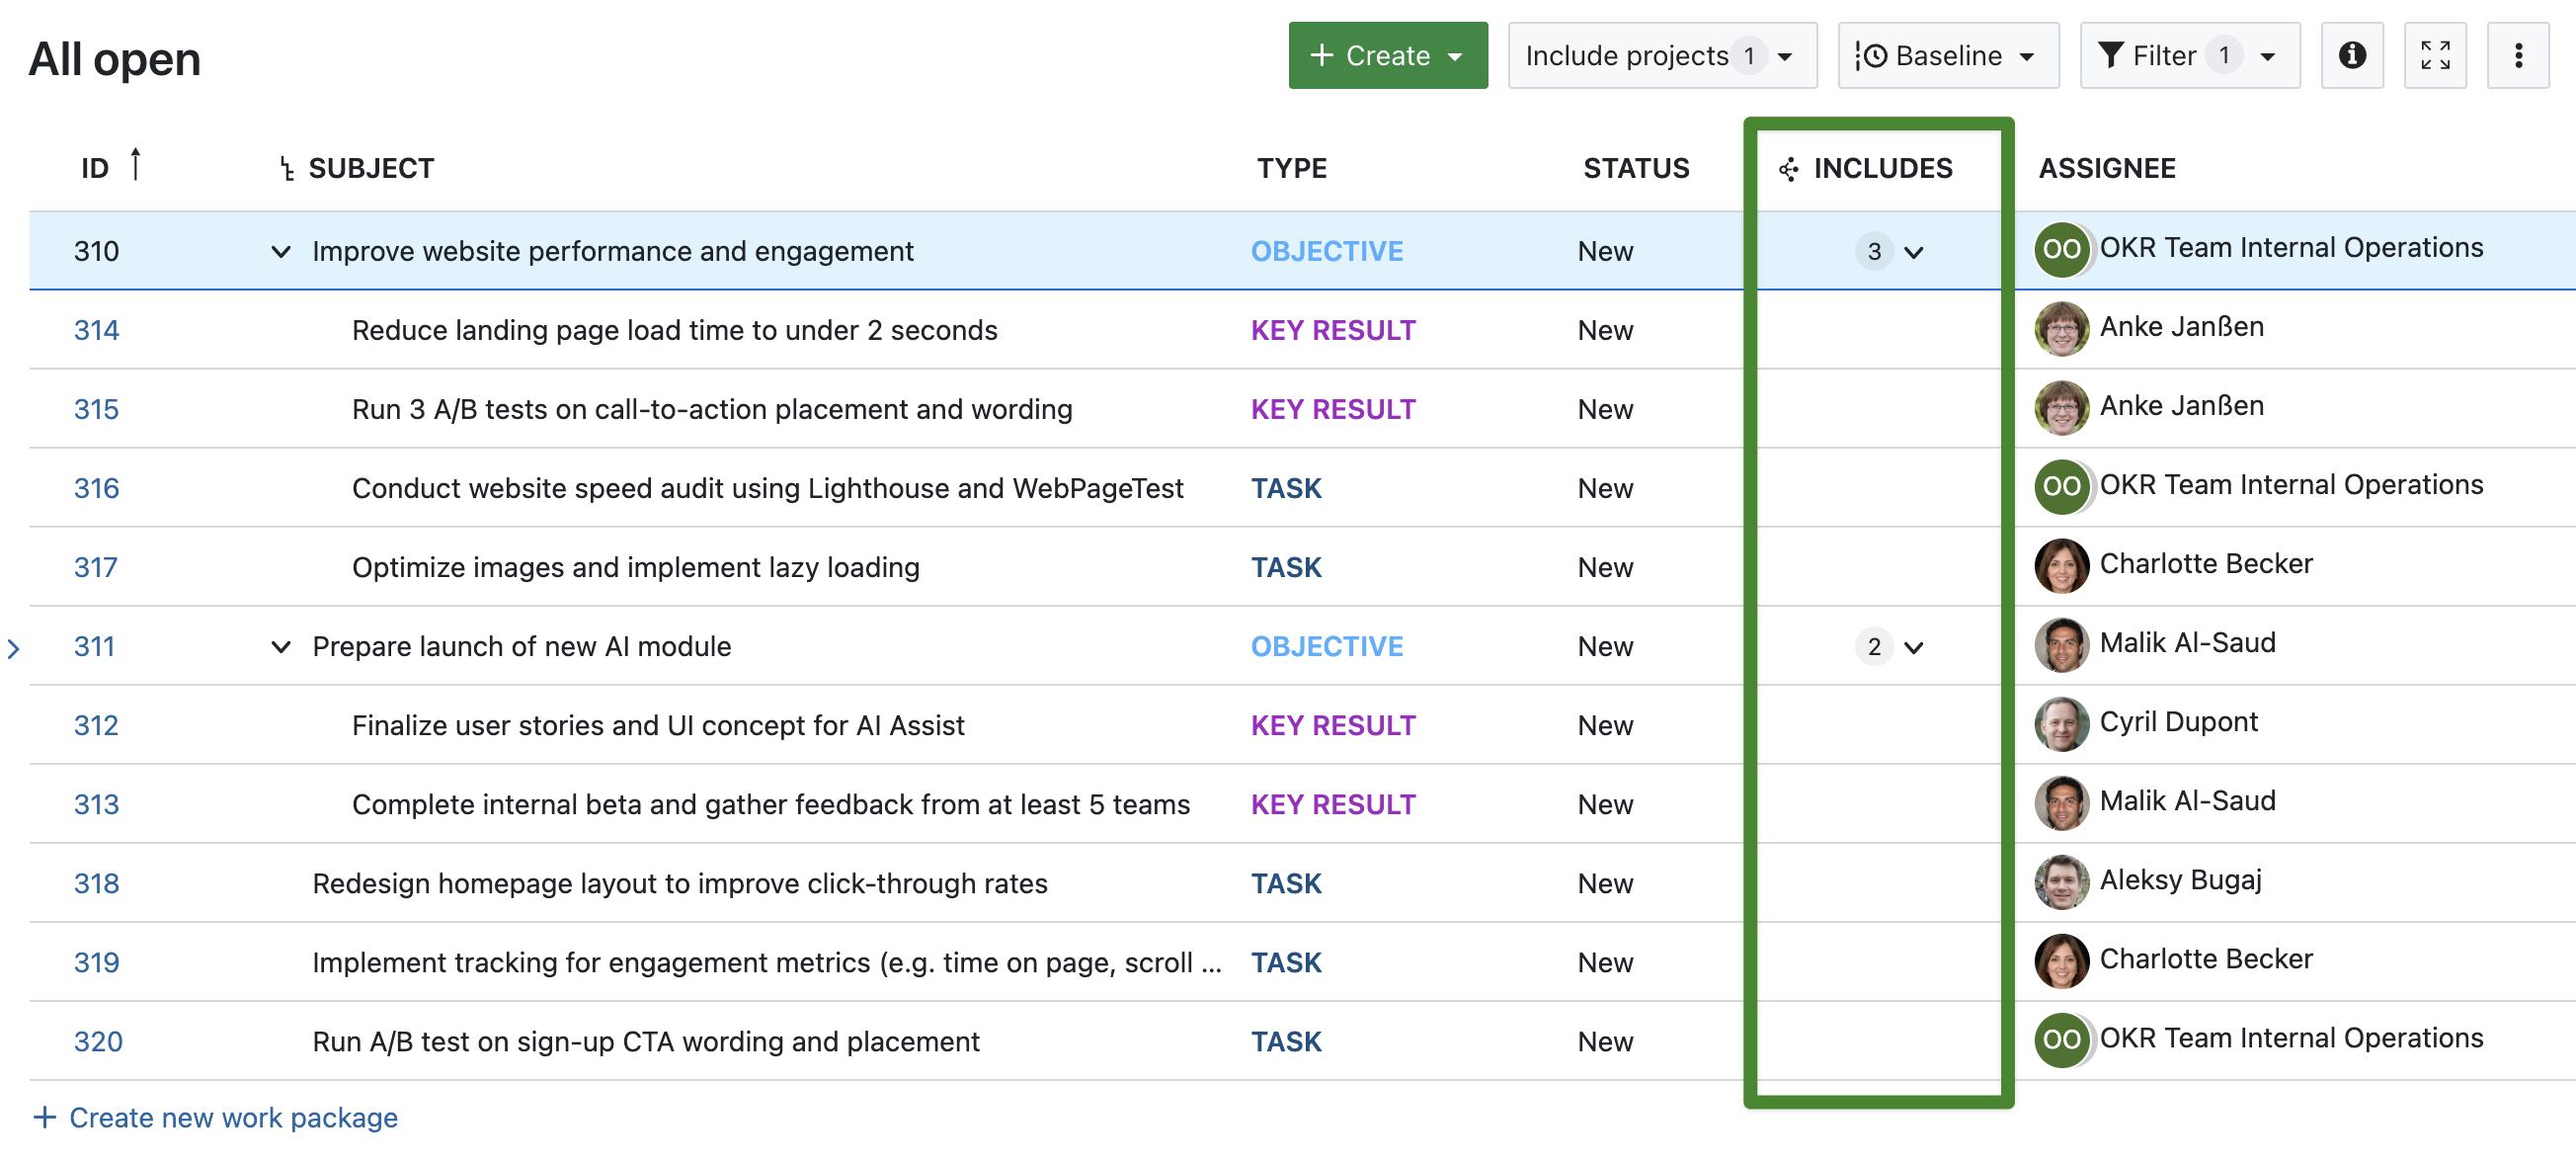Select Cyril Dupont's avatar on row 312

(2062, 724)
